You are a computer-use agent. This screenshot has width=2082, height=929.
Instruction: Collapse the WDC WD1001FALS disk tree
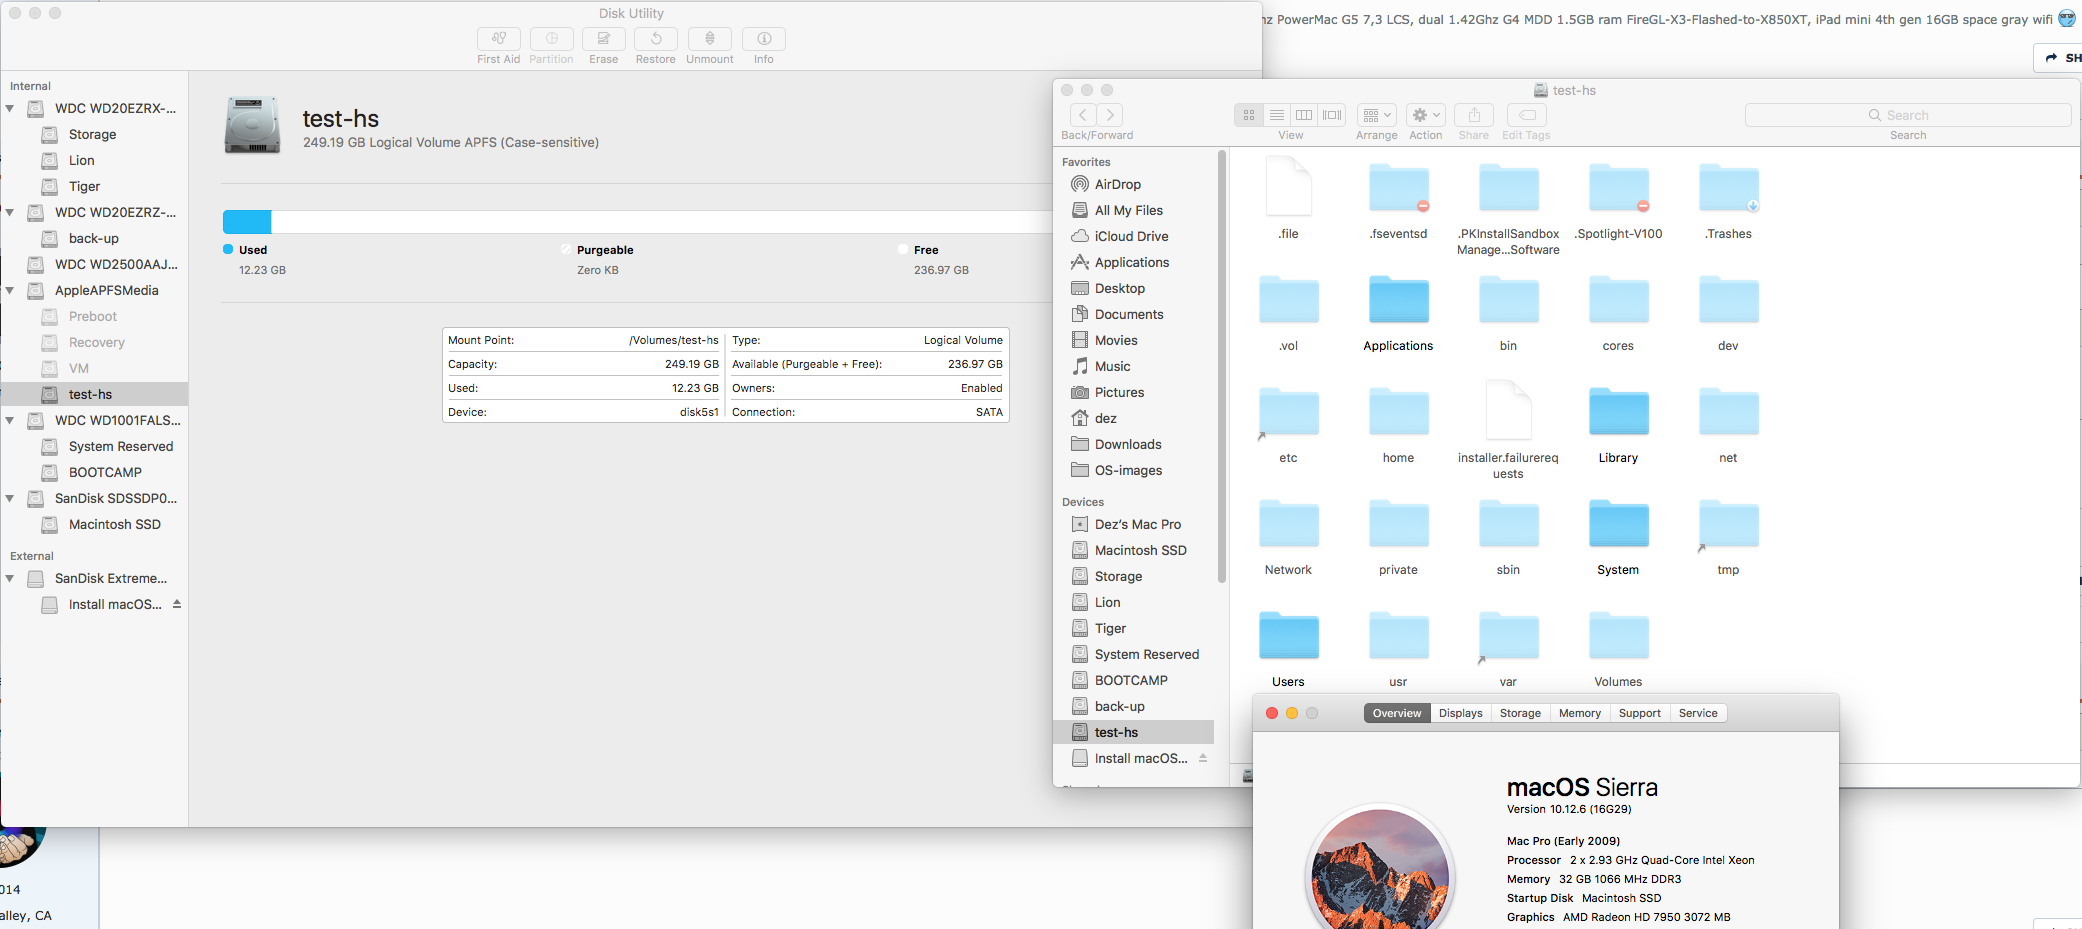click(x=10, y=421)
